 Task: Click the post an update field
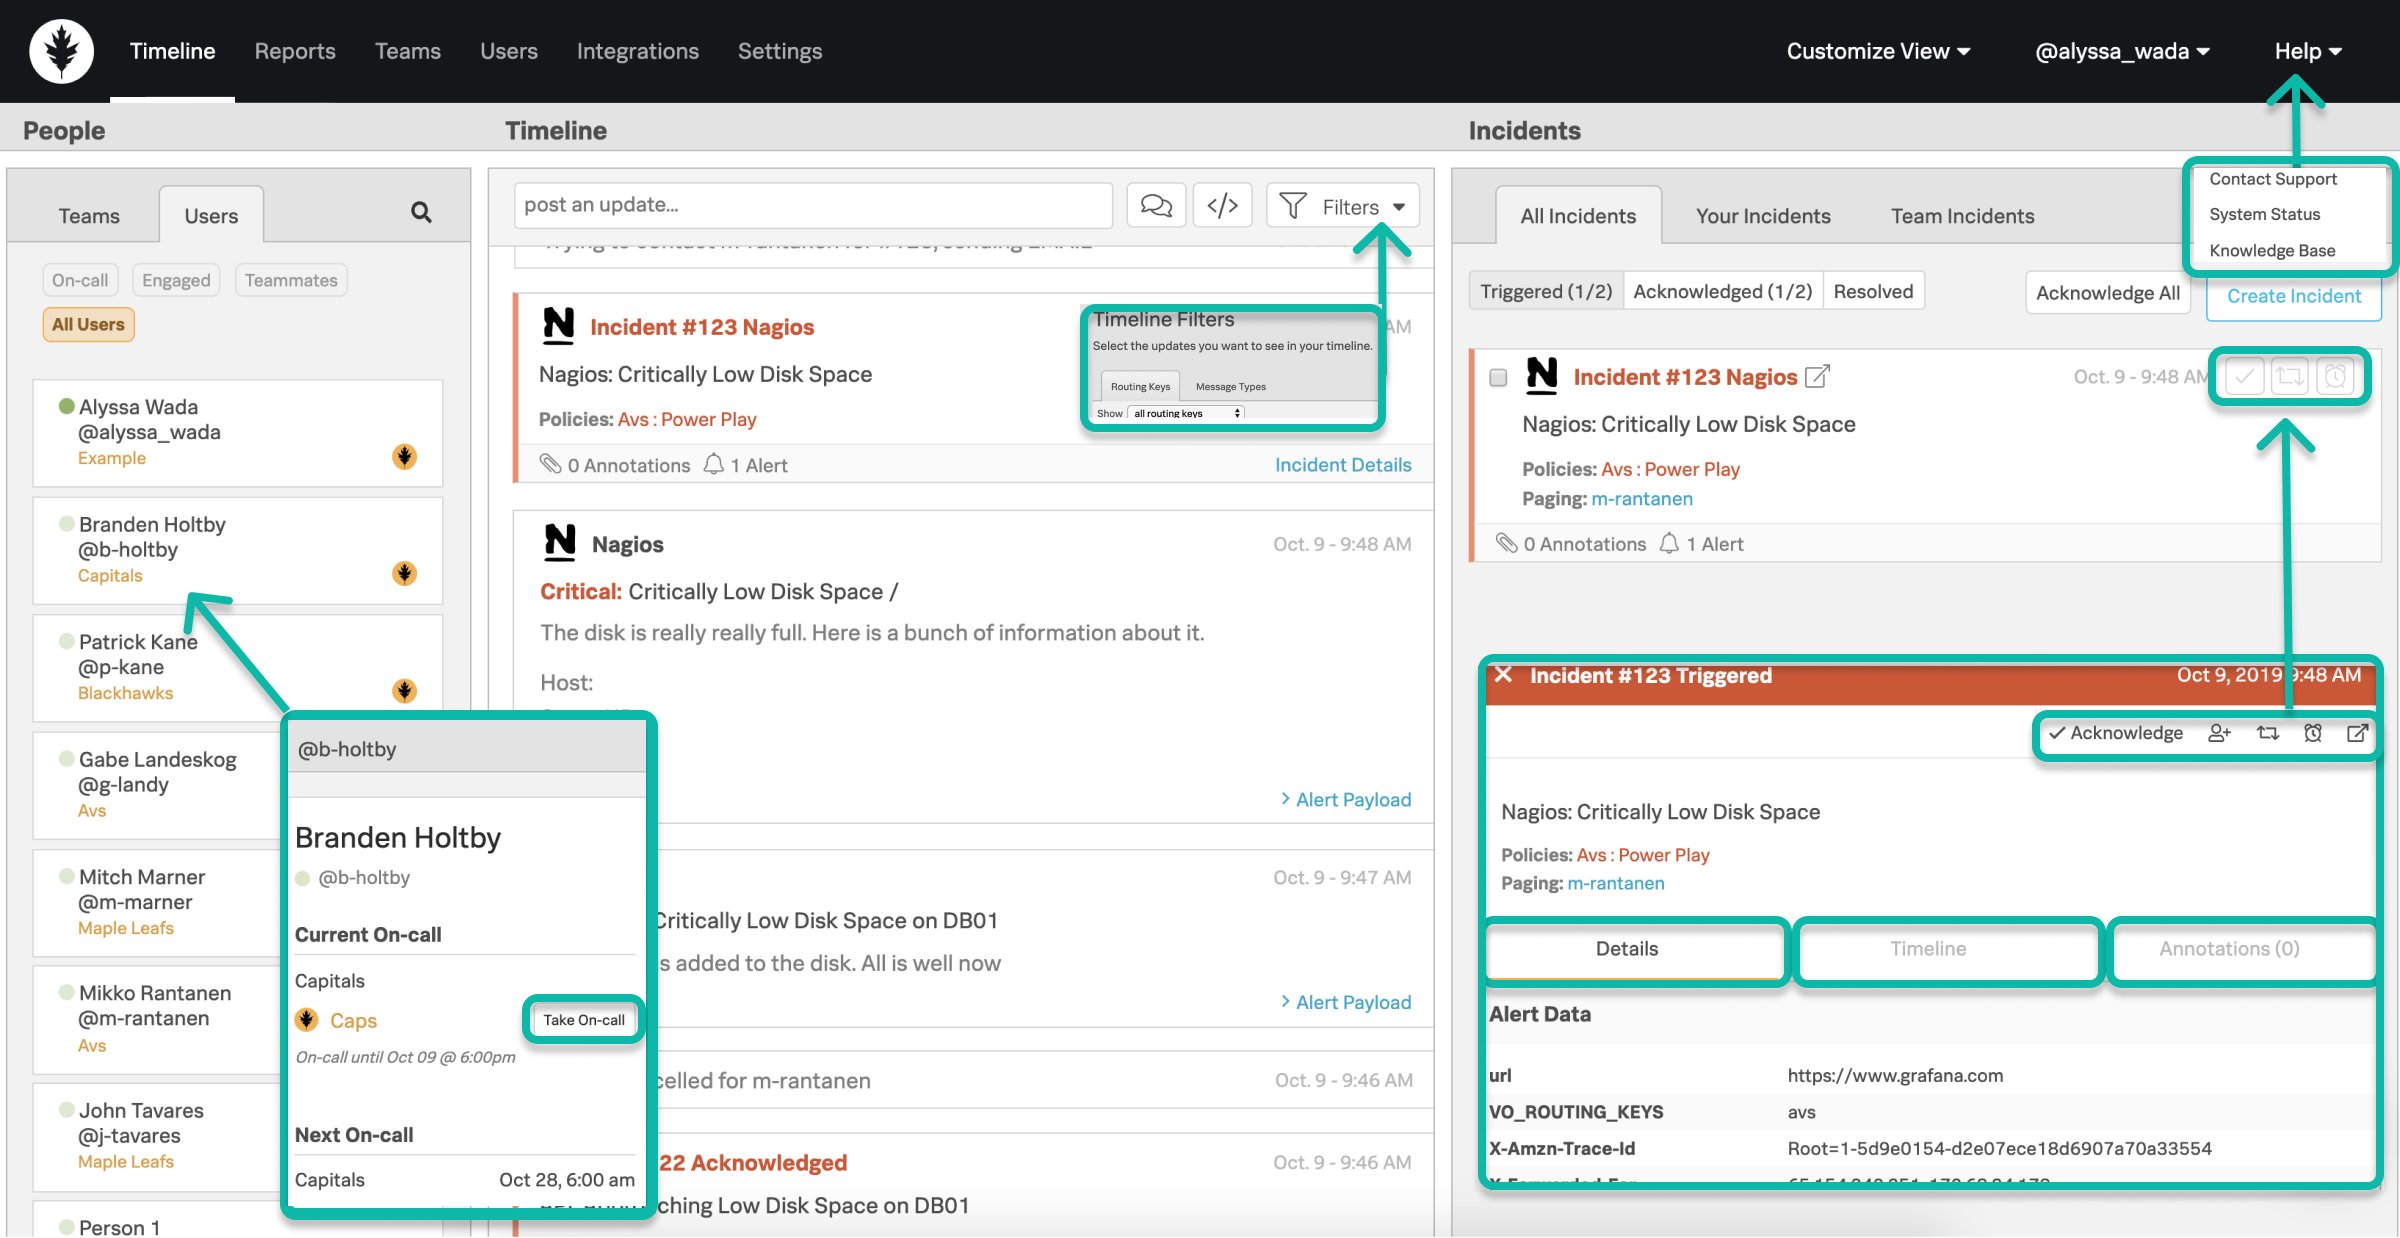click(812, 205)
